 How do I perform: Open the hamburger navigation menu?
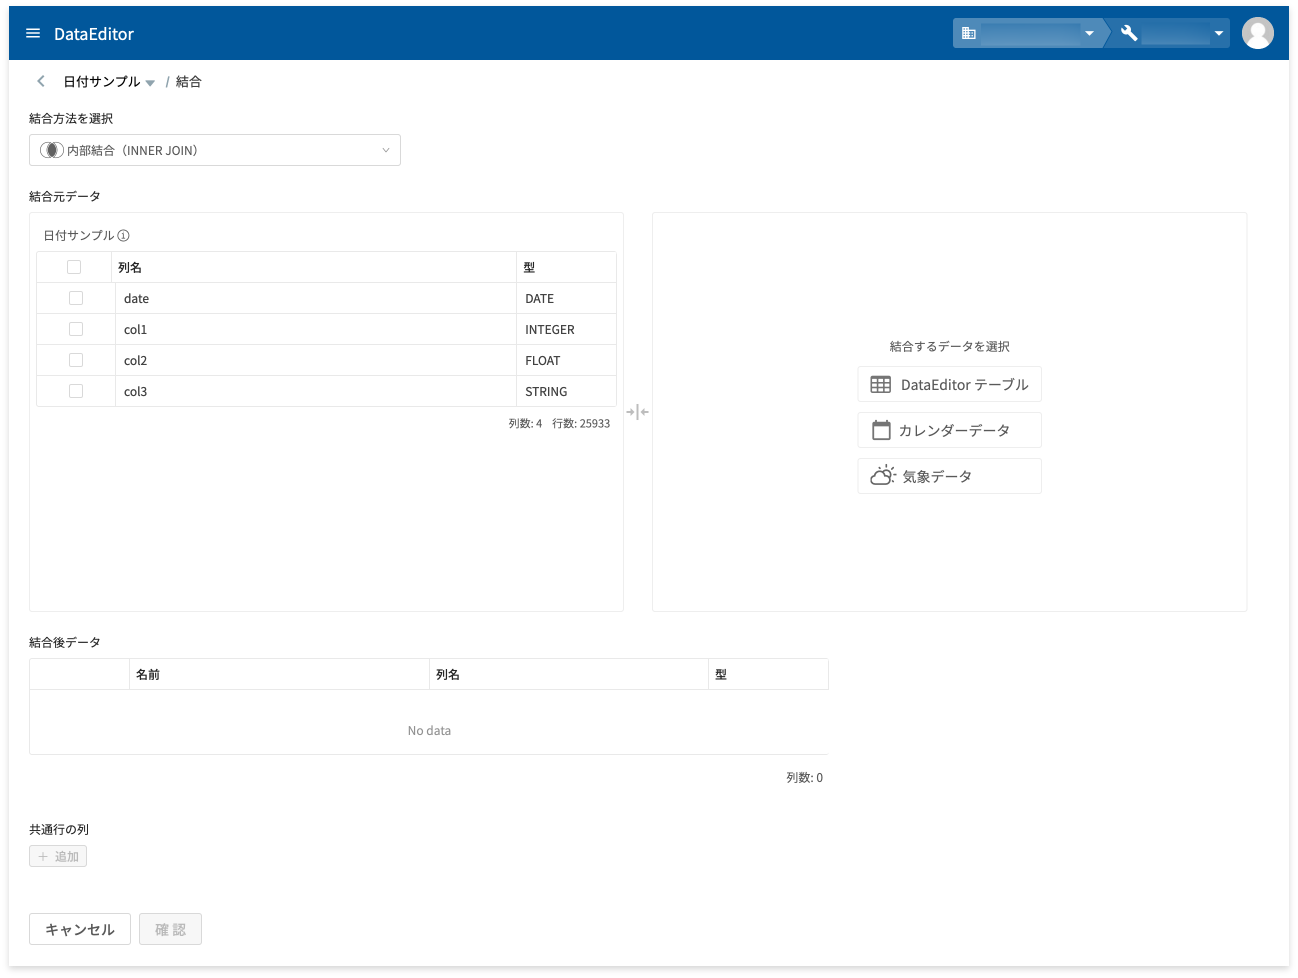33,33
